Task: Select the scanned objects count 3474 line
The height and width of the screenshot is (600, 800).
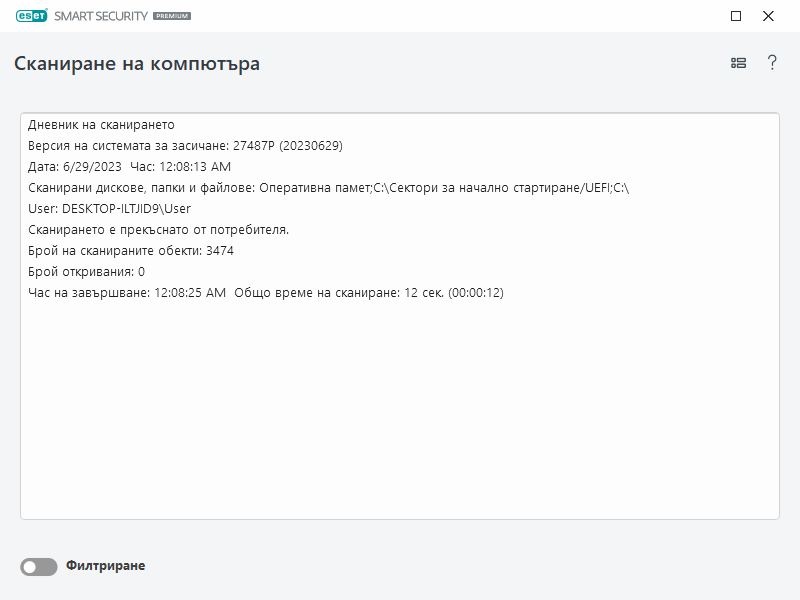Action: pyautogui.click(x=131, y=251)
